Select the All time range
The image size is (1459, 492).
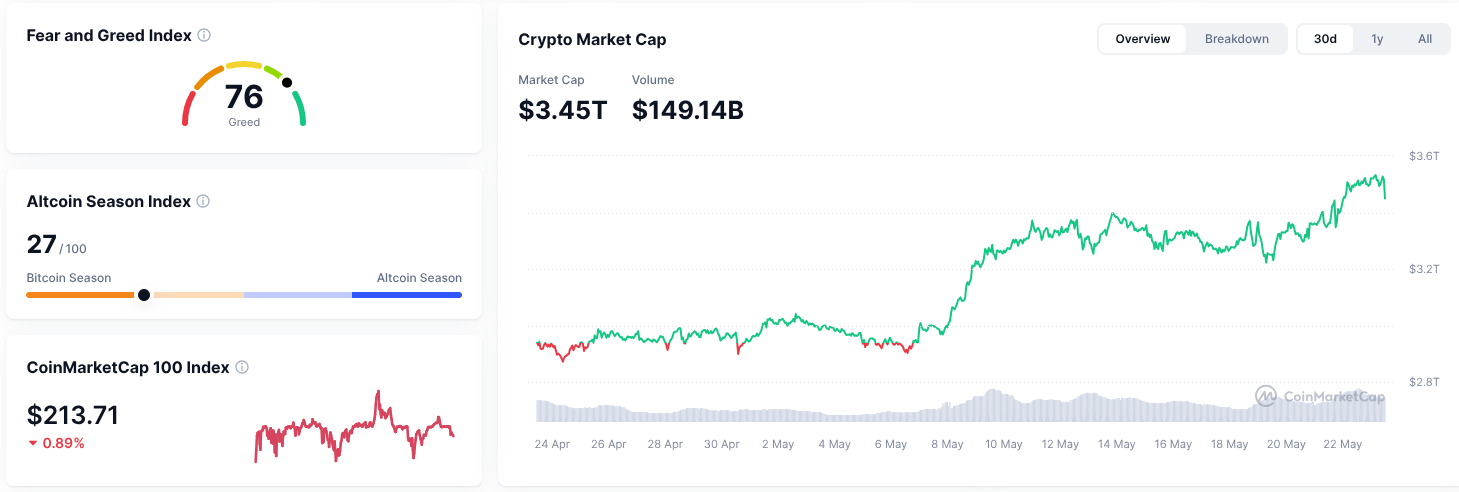(1425, 39)
